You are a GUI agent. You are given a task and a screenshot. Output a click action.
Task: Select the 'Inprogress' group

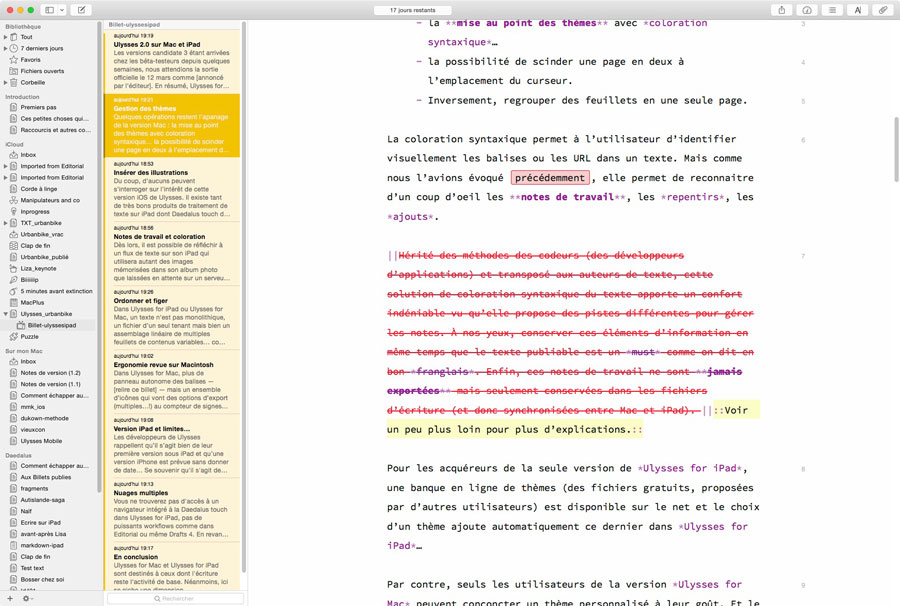(x=35, y=212)
